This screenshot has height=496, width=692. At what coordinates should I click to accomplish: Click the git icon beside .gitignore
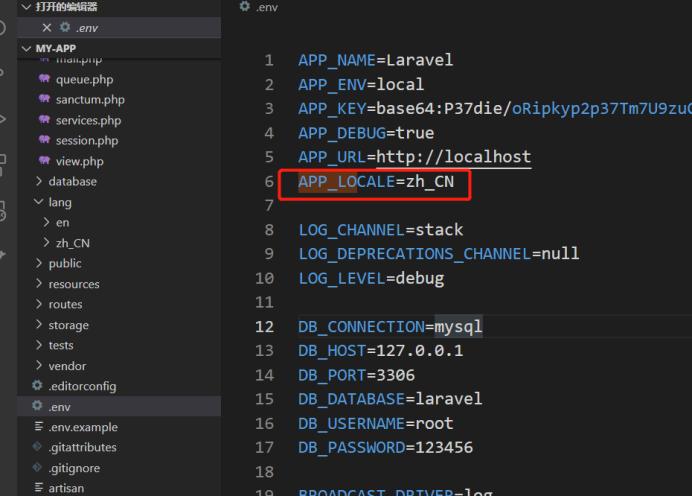38,467
